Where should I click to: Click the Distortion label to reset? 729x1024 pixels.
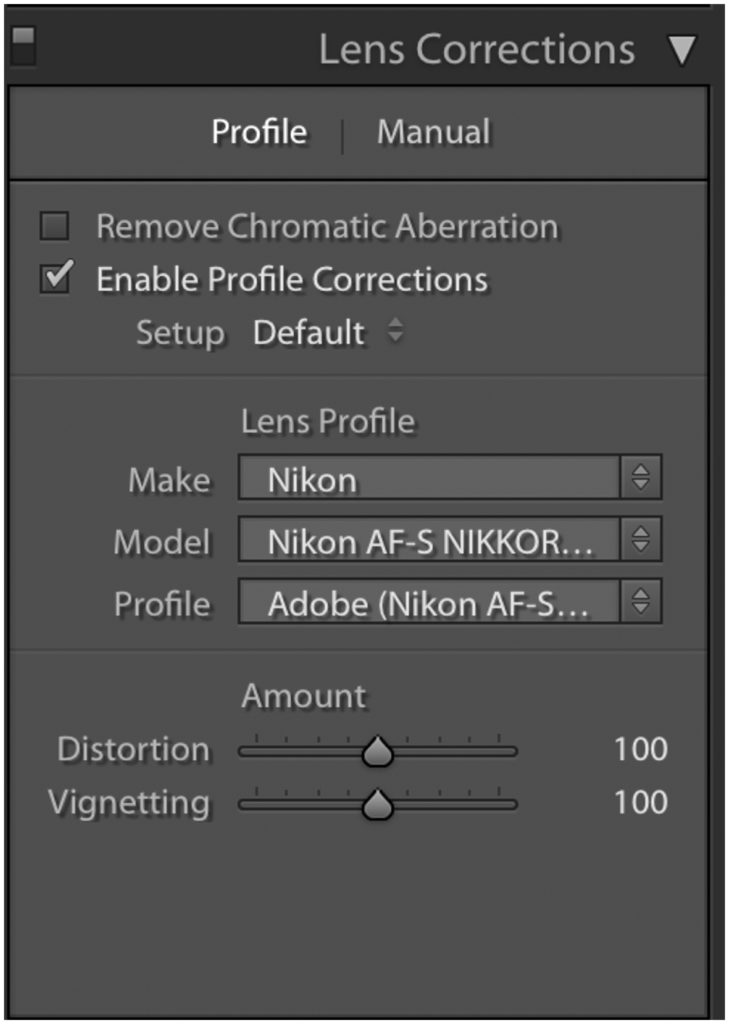[133, 750]
